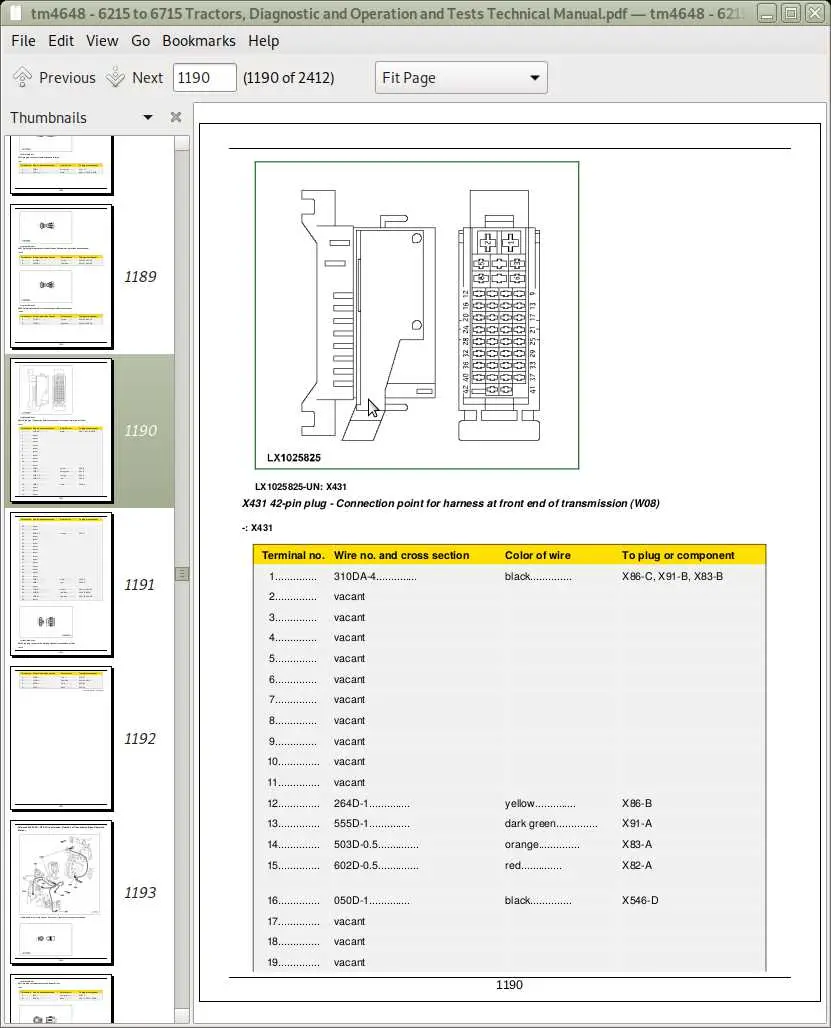Select the page 1190 thumbnail

pos(62,431)
